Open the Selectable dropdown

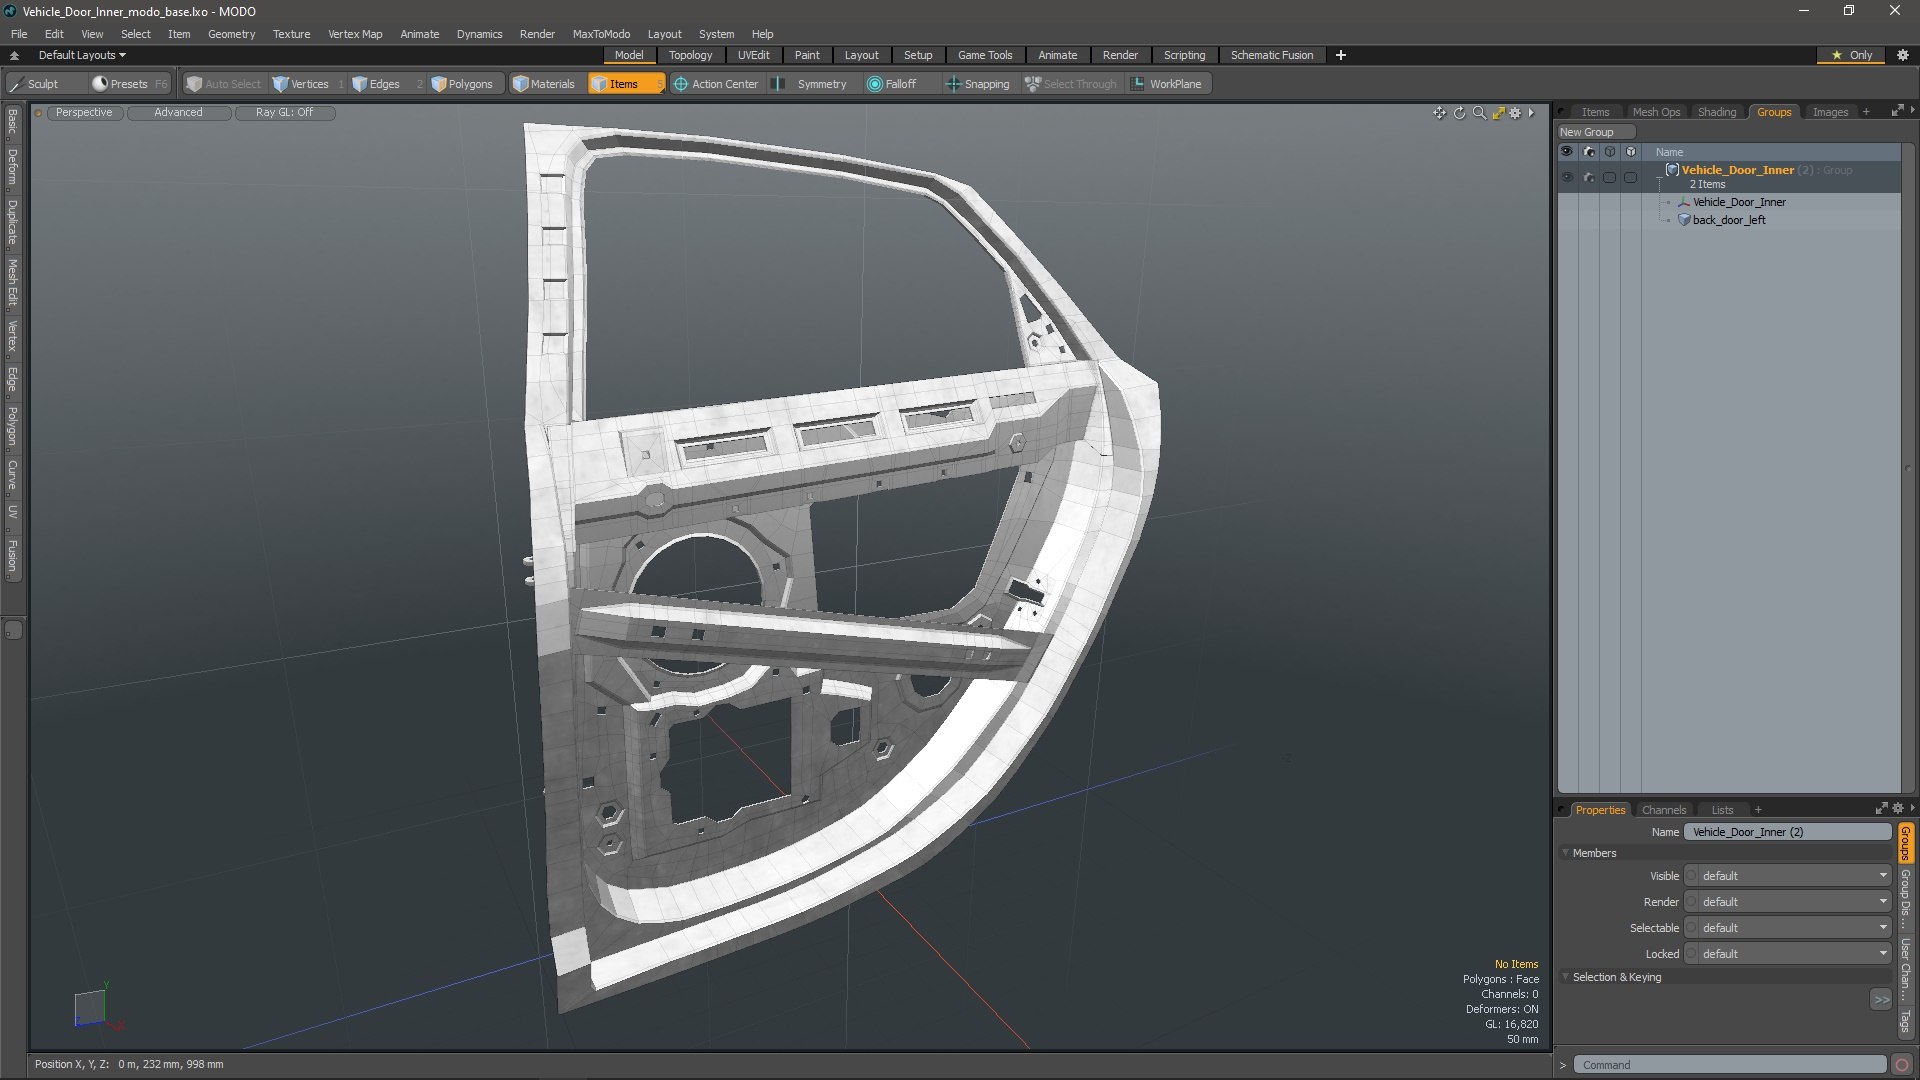(x=1795, y=928)
